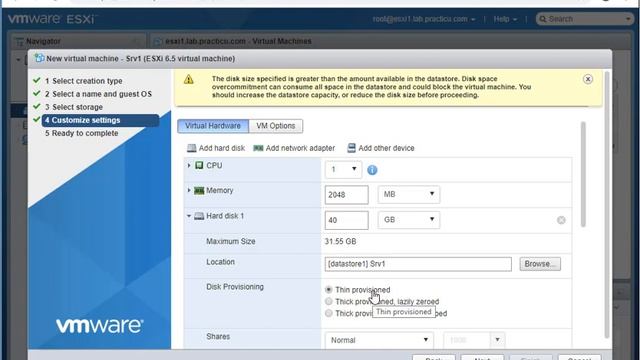
Task: Remove Hard disk 1 with X icon
Action: tap(561, 220)
